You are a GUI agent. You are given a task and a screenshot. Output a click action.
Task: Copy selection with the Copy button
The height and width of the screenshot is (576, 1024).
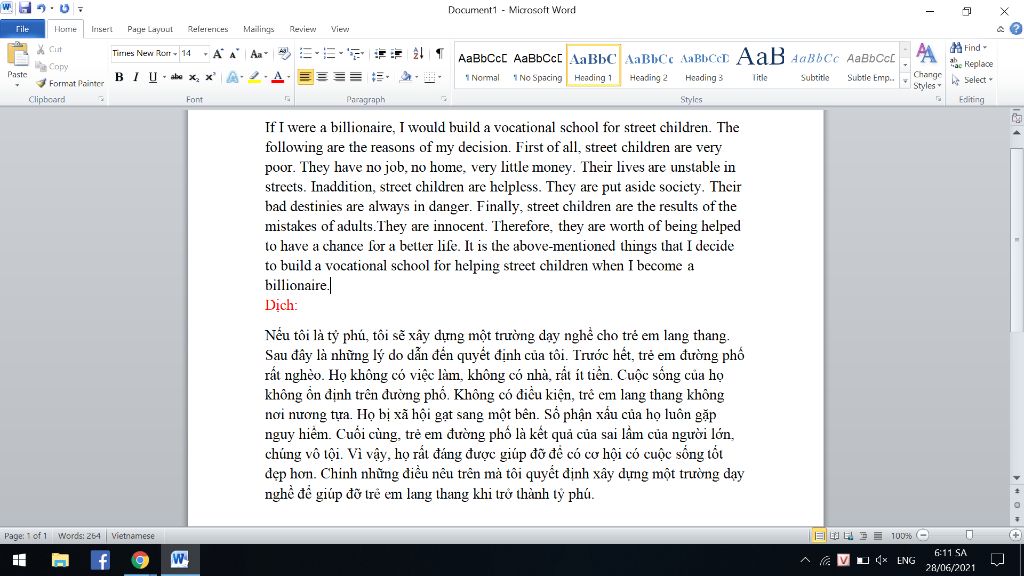coord(52,67)
